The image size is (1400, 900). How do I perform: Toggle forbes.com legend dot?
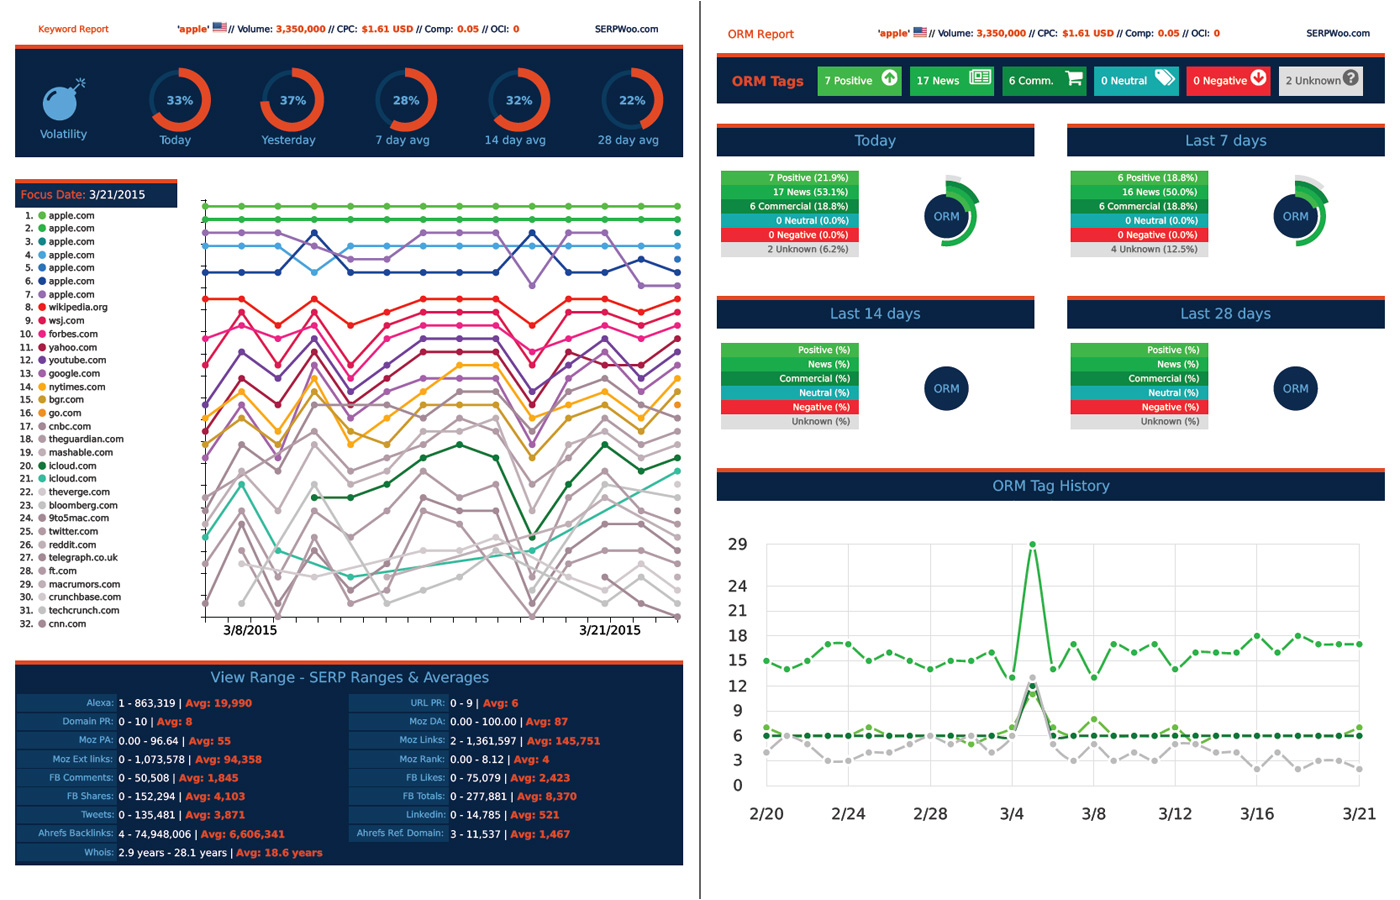tap(42, 334)
